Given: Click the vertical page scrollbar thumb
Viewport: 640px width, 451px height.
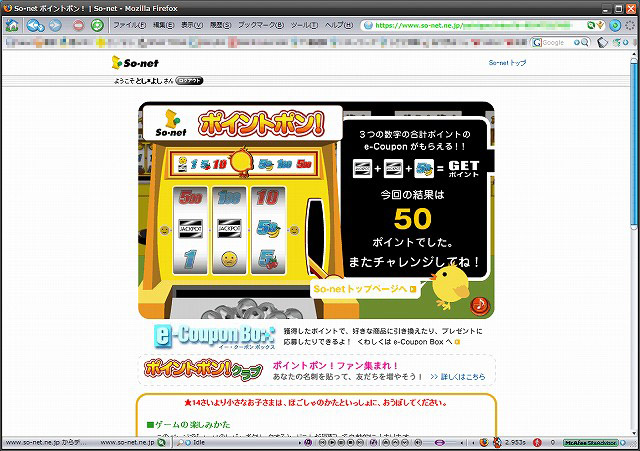Looking at the screenshot, I should (x=634, y=143).
